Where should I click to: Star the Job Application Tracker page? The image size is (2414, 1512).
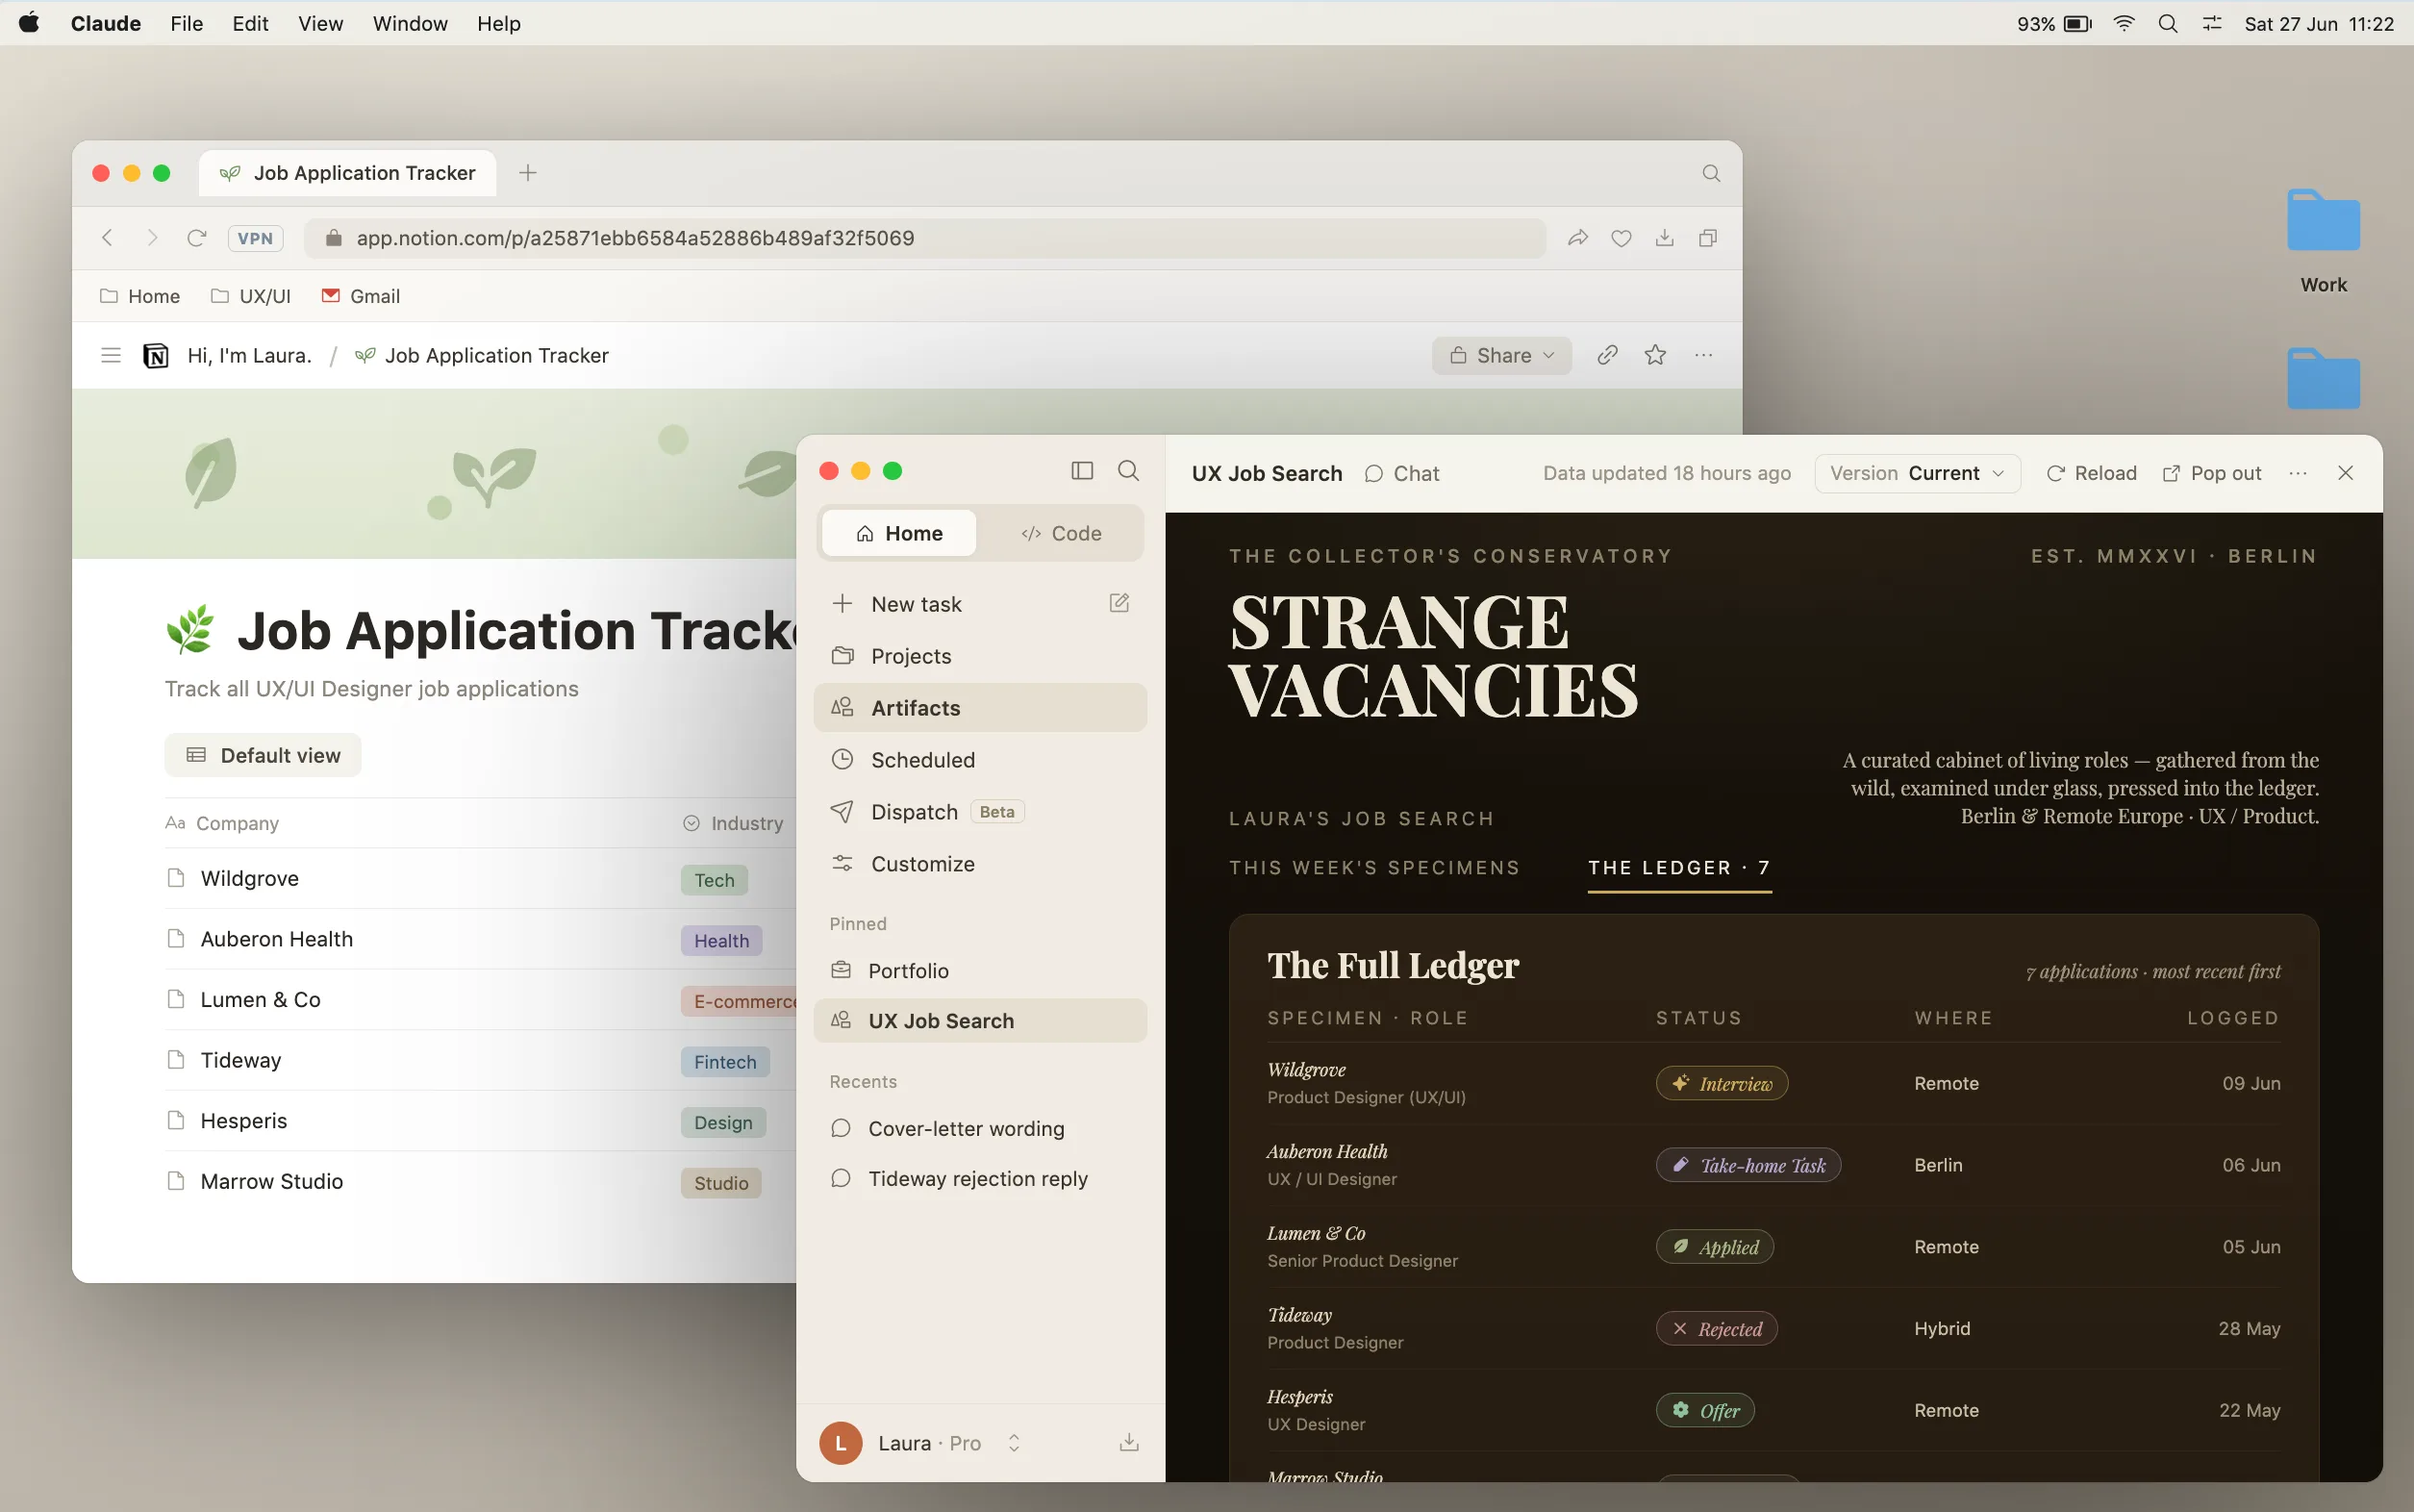point(1655,355)
